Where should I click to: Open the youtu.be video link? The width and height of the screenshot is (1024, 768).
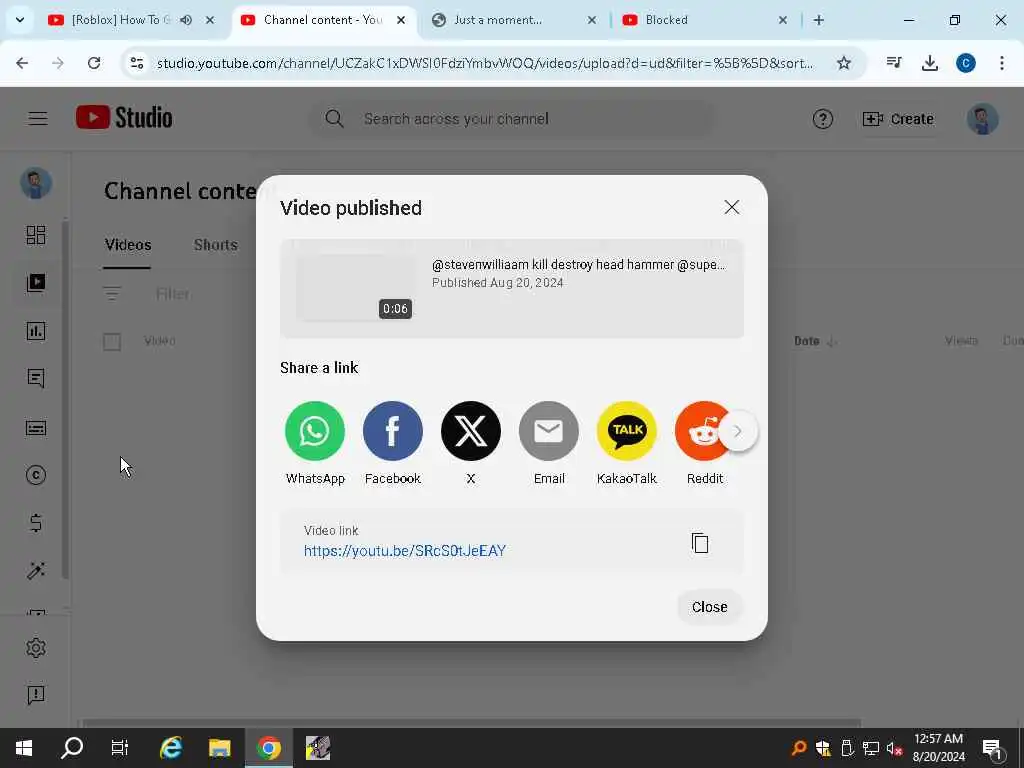coord(405,551)
